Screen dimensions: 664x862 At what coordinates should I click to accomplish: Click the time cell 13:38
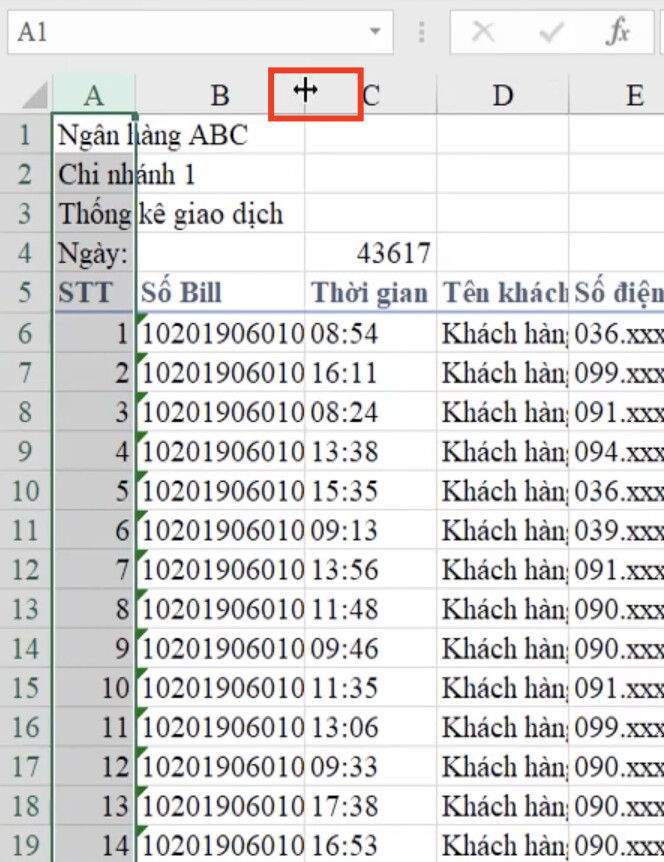click(x=371, y=451)
